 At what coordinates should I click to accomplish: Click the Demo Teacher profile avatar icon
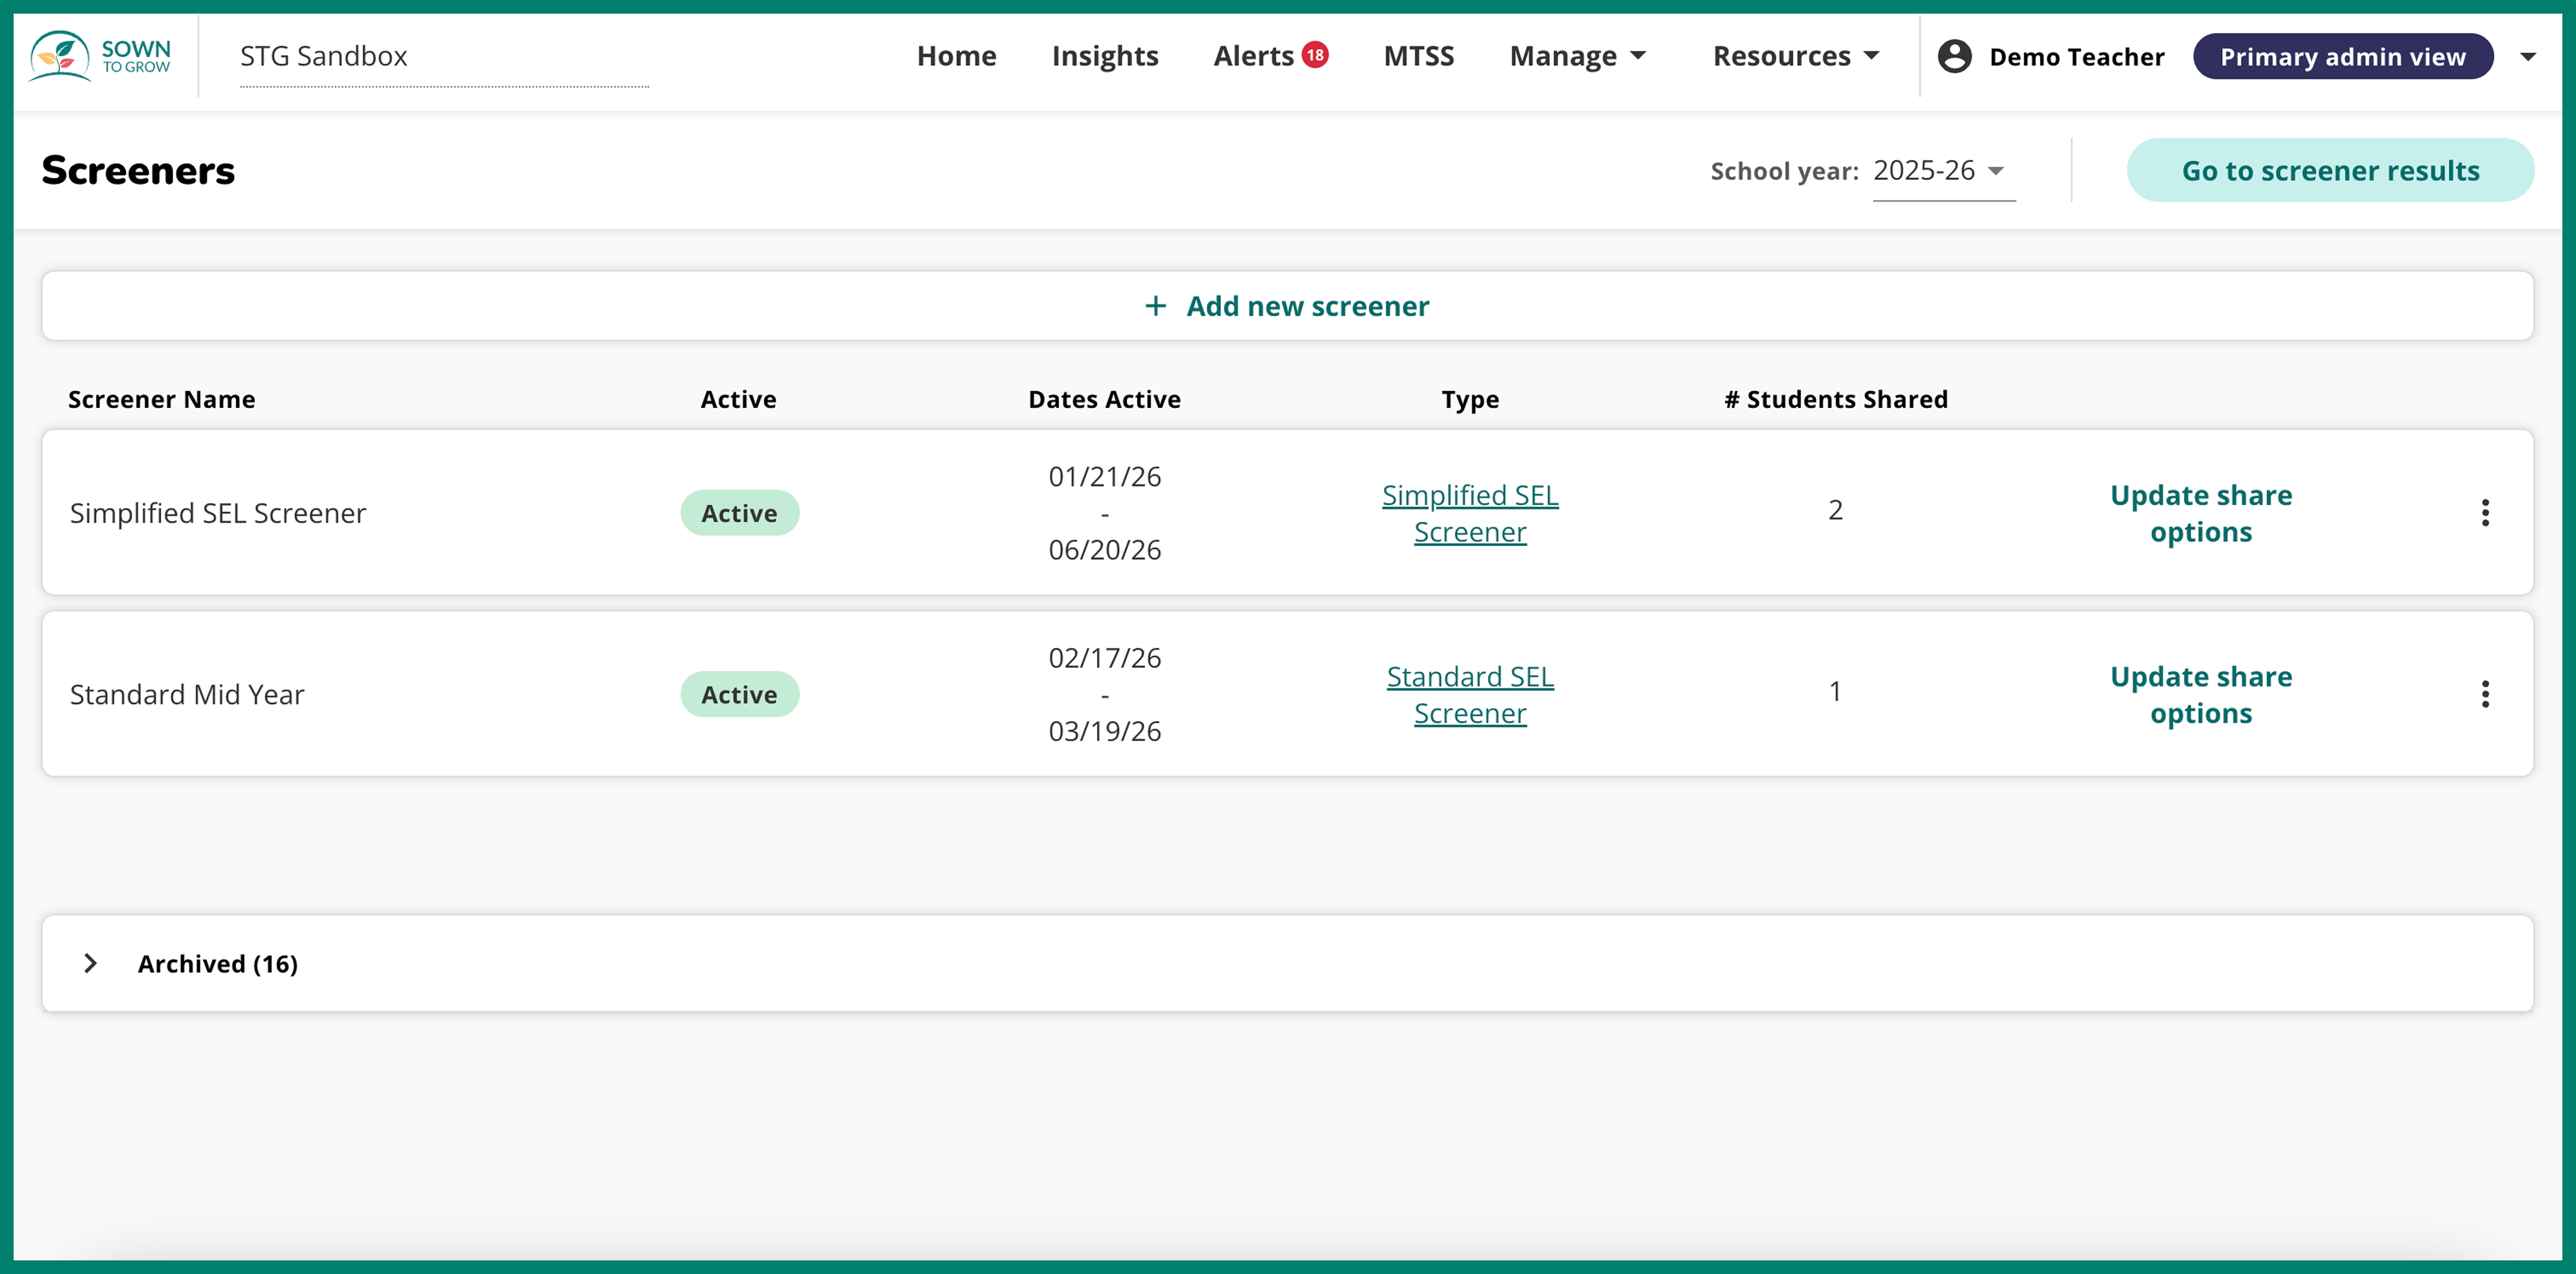(x=1954, y=56)
